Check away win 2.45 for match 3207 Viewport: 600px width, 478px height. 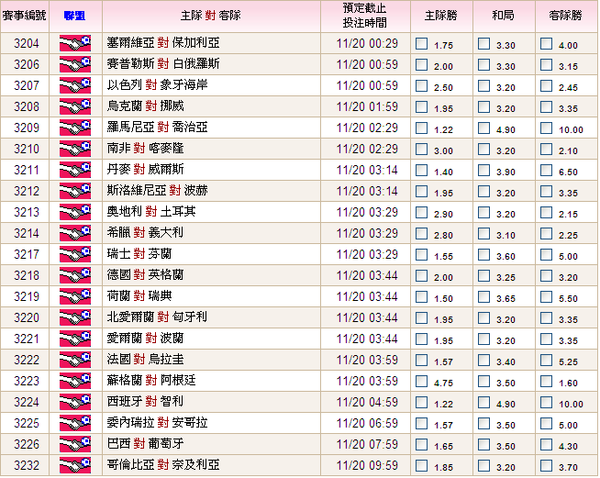pyautogui.click(x=546, y=86)
